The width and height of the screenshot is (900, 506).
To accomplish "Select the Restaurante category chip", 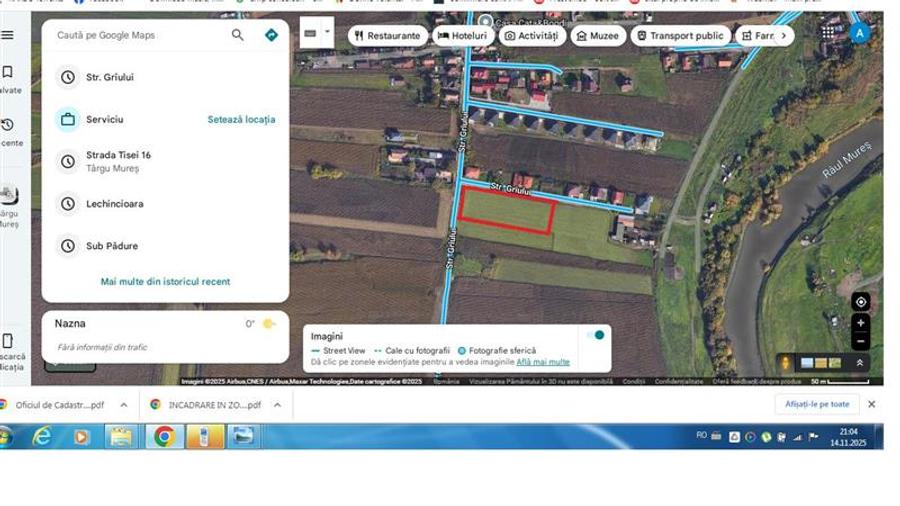I will (x=387, y=36).
